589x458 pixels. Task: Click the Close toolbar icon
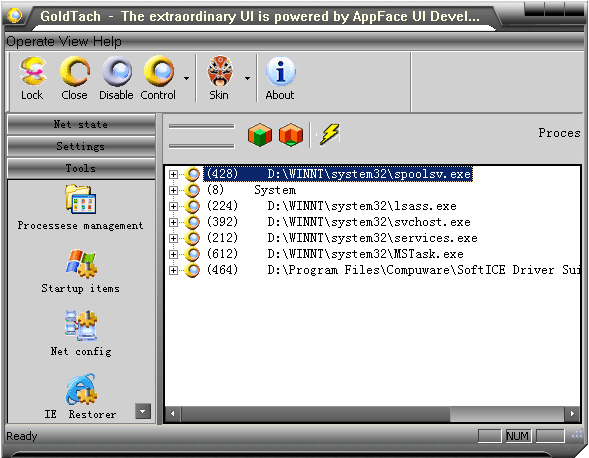tap(74, 71)
